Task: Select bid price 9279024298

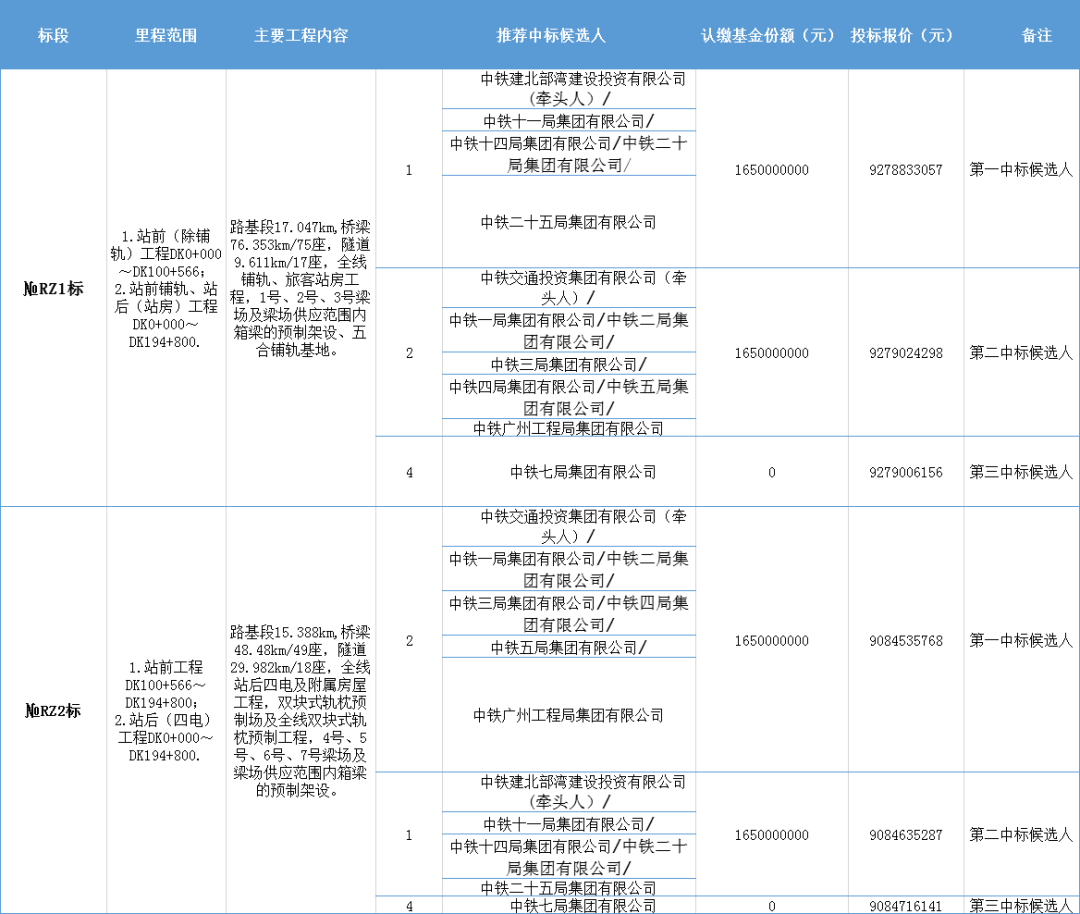Action: pos(906,353)
